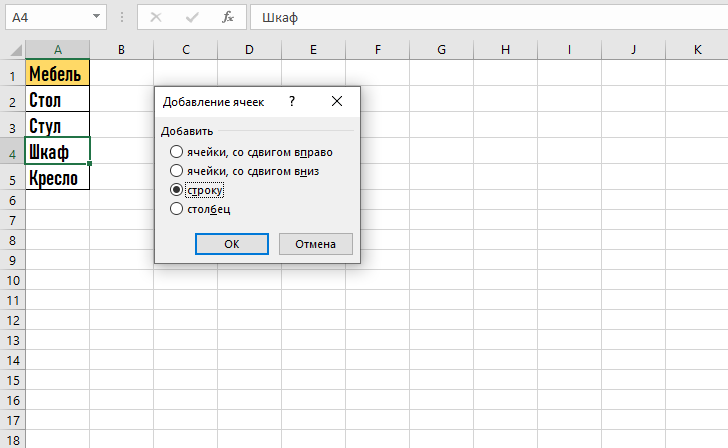Viewport: 728px width, 448px height.
Task: Click the formula bar containing Шкаф
Action: point(489,17)
